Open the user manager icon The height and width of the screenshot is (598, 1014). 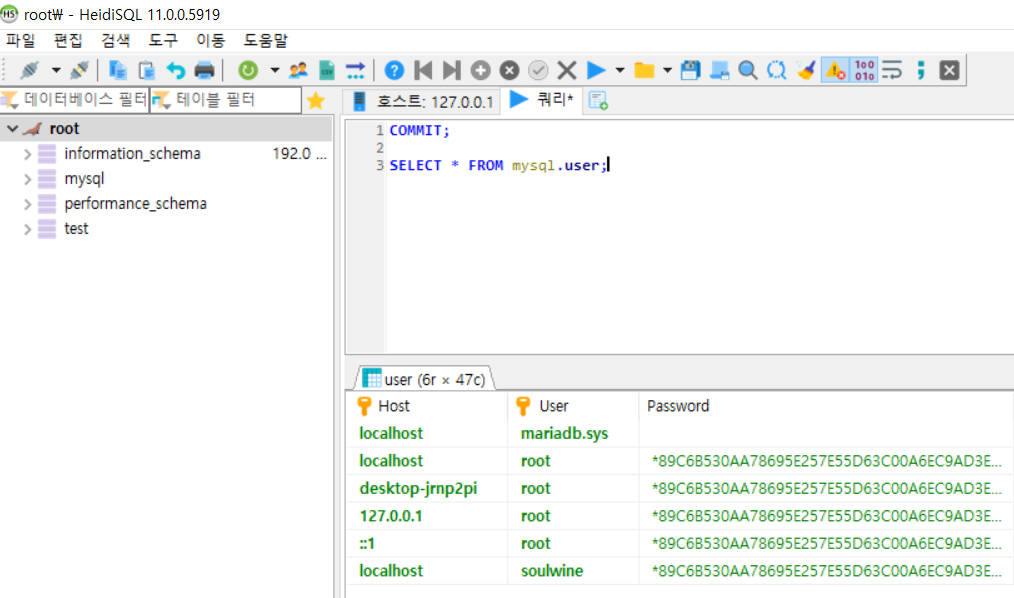click(298, 70)
